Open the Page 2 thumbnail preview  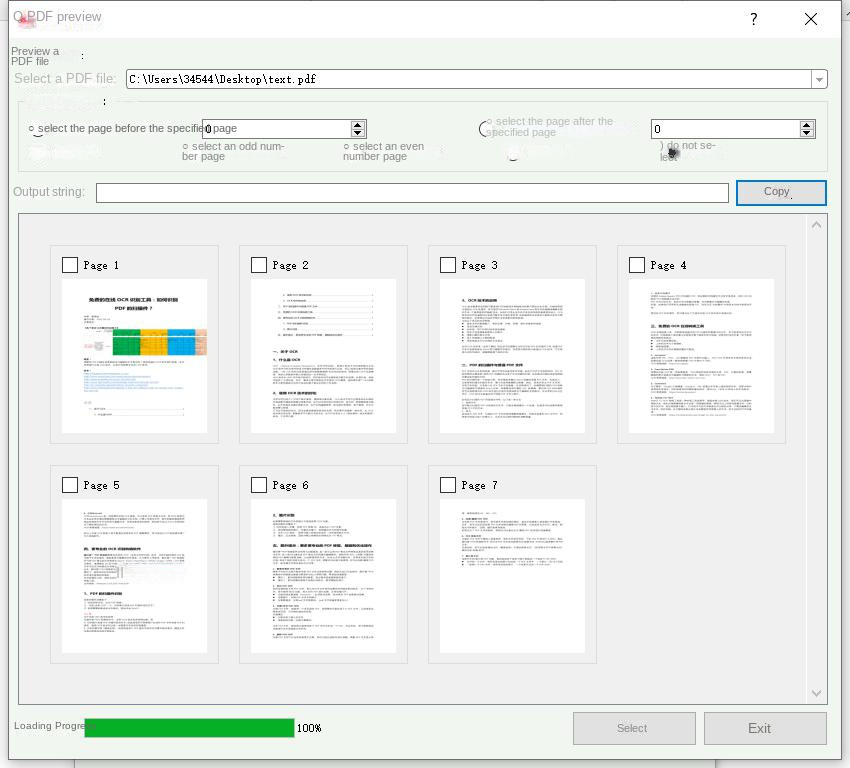[323, 356]
